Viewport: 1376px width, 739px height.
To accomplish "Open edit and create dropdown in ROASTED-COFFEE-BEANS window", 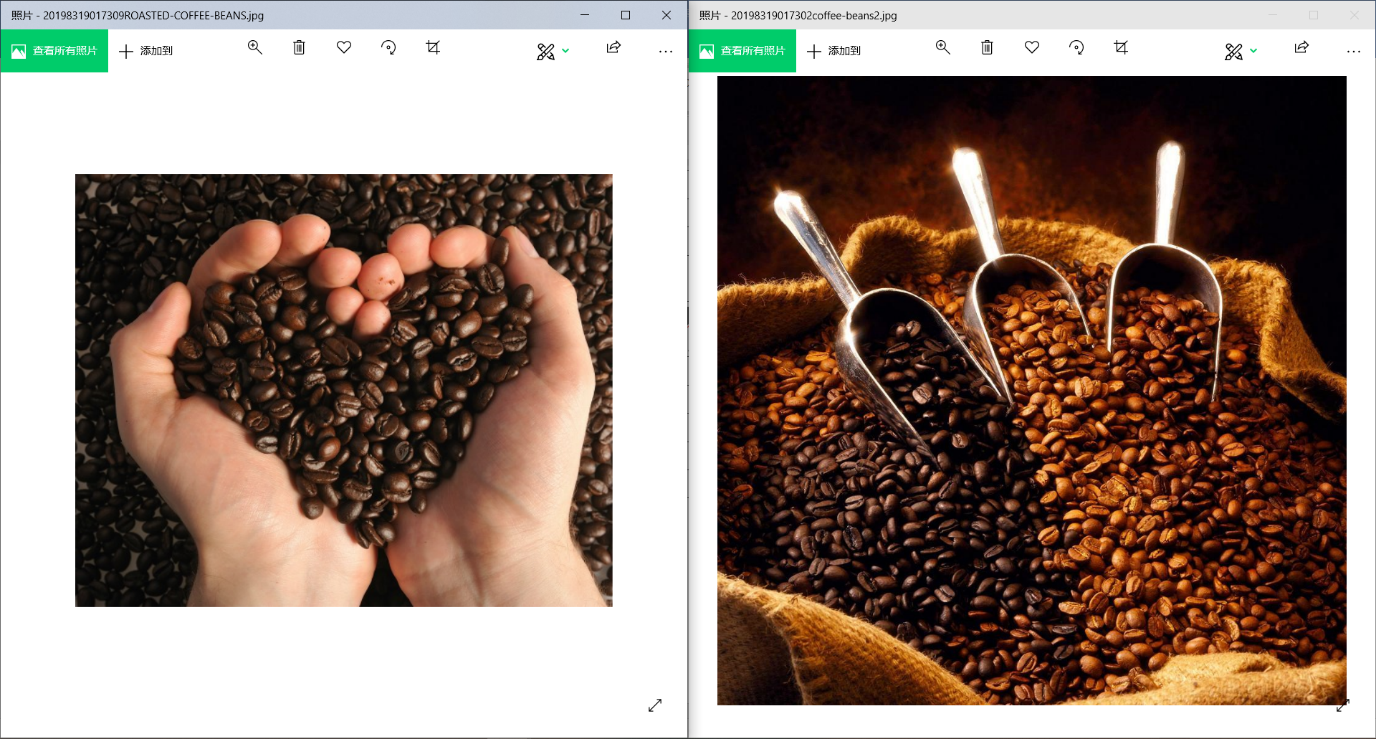I will click(553, 51).
